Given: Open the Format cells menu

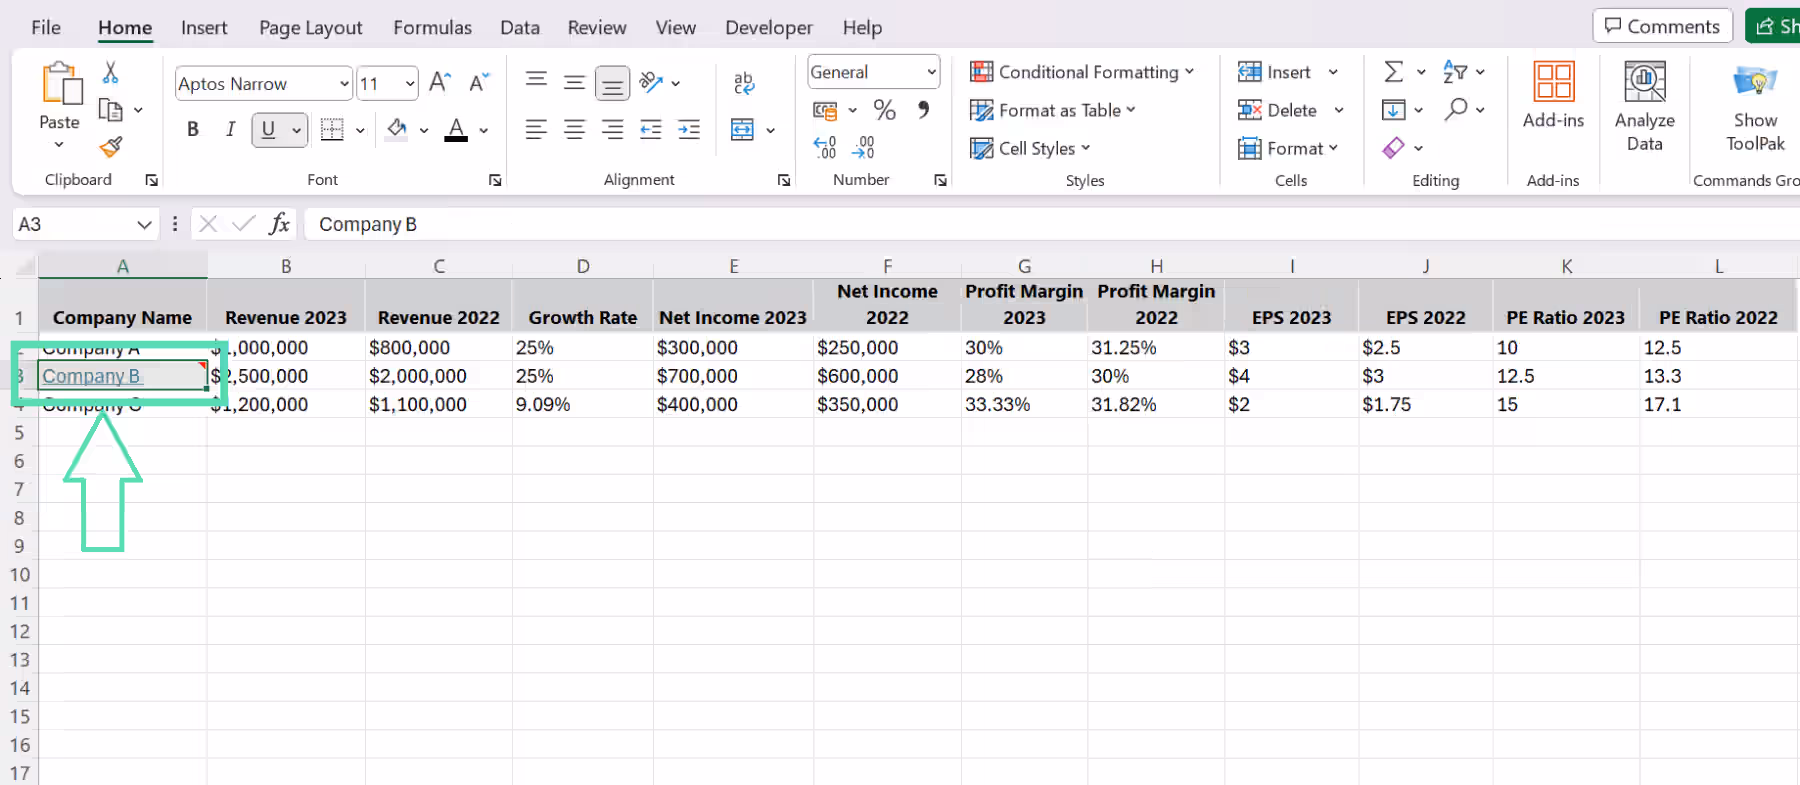Looking at the screenshot, I should [1287, 148].
